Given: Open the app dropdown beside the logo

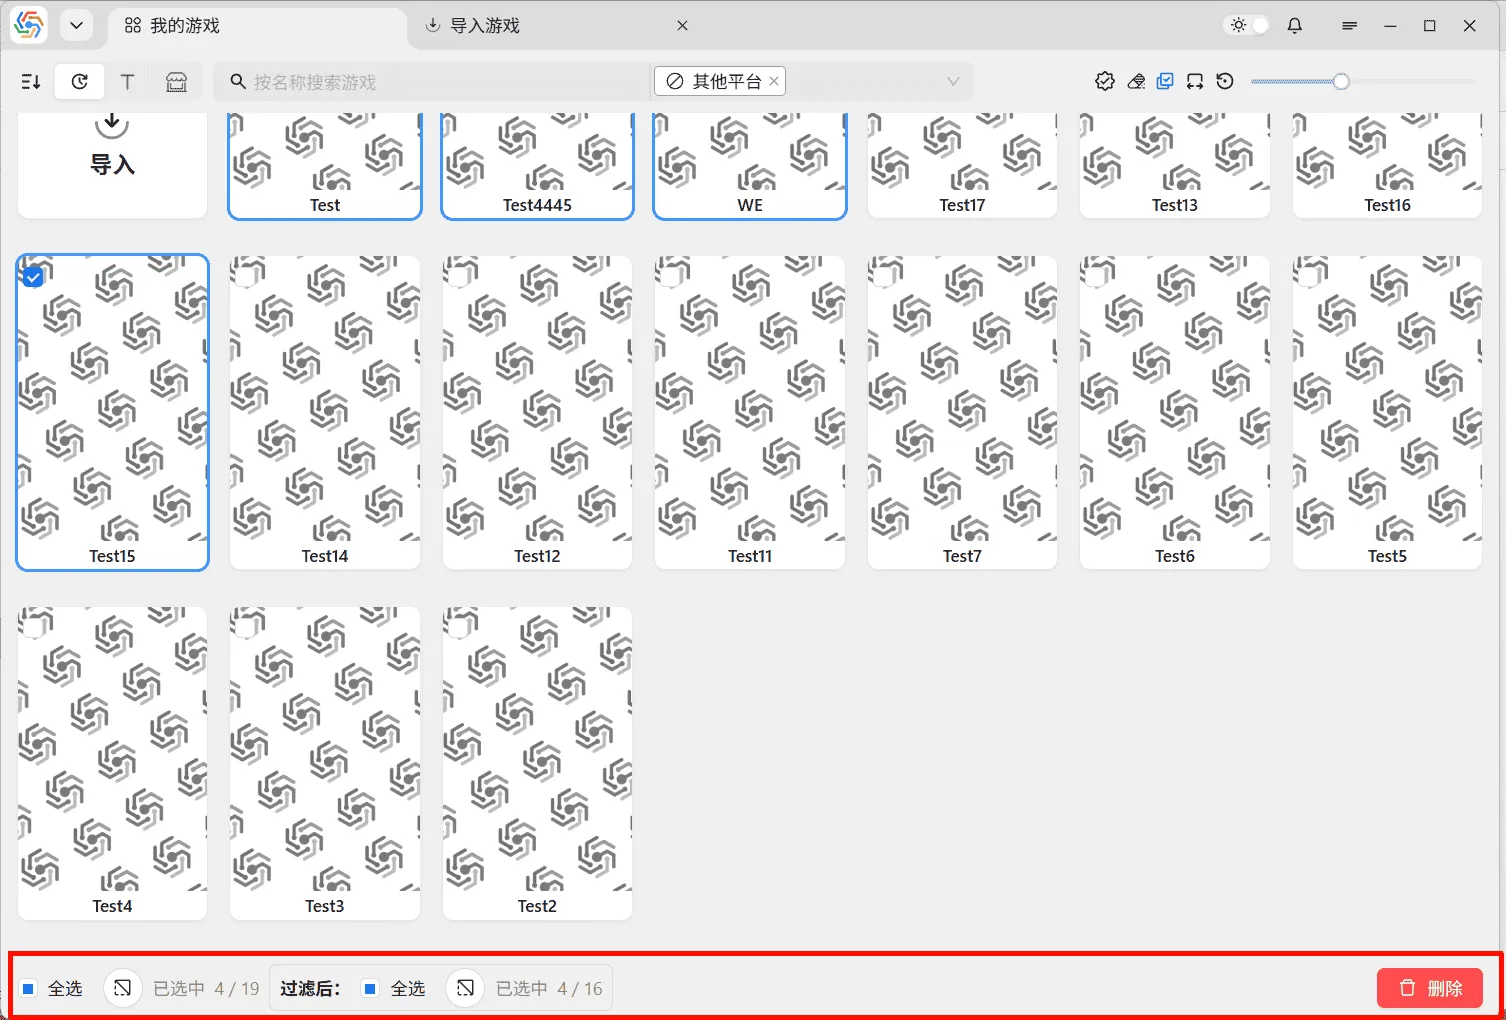Looking at the screenshot, I should coord(77,25).
